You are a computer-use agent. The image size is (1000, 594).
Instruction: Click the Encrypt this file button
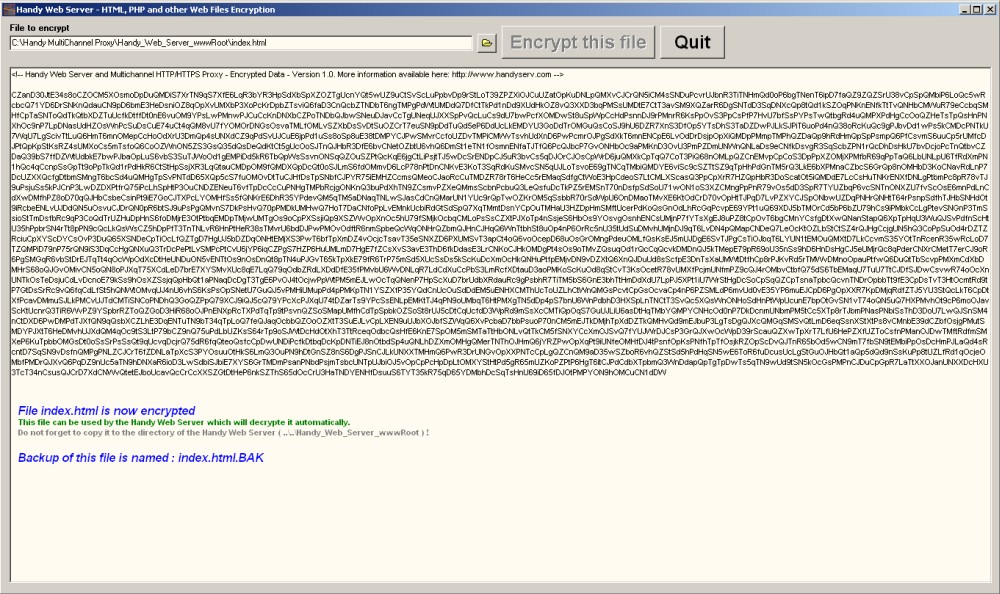578,42
